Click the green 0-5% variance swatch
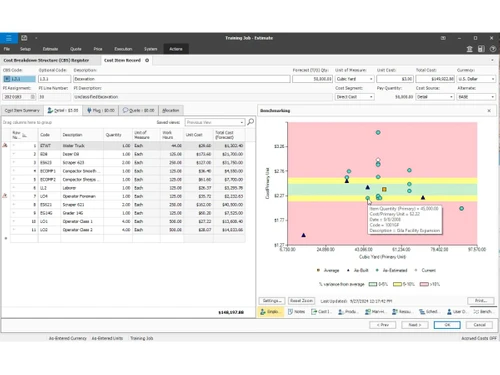500x375 pixels. tap(373, 284)
